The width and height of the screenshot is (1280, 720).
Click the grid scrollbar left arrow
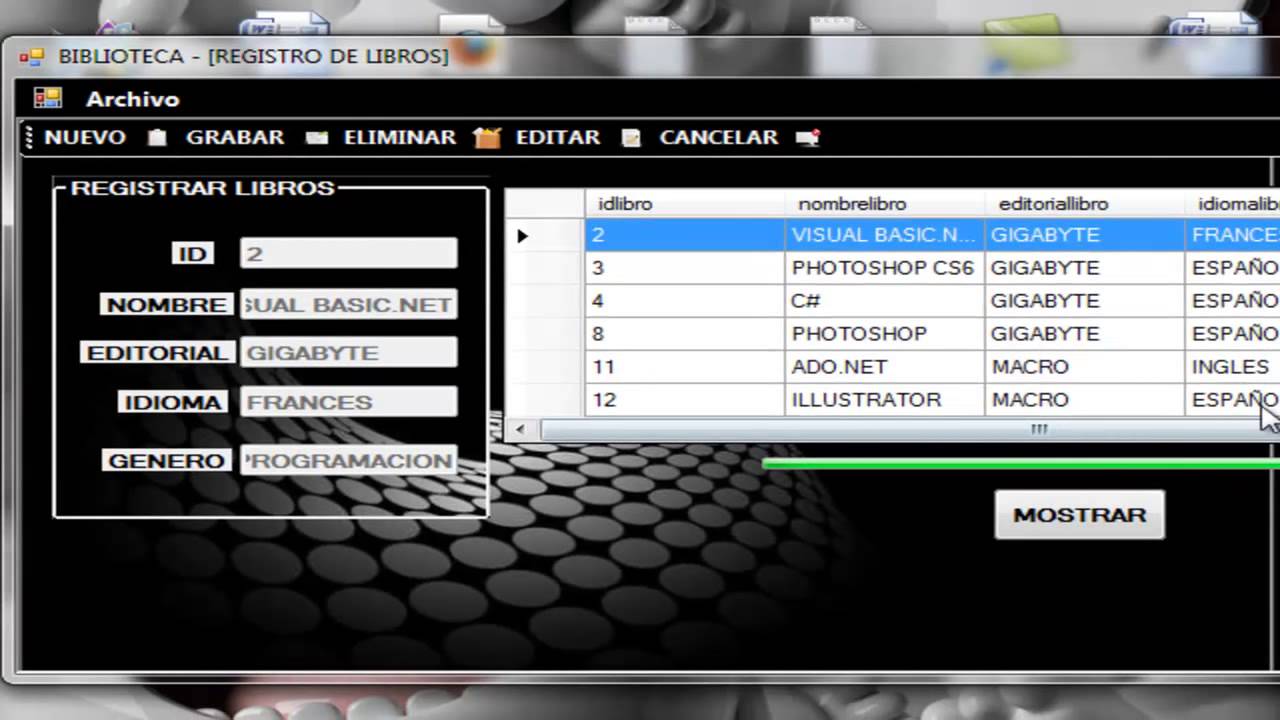[x=519, y=430]
